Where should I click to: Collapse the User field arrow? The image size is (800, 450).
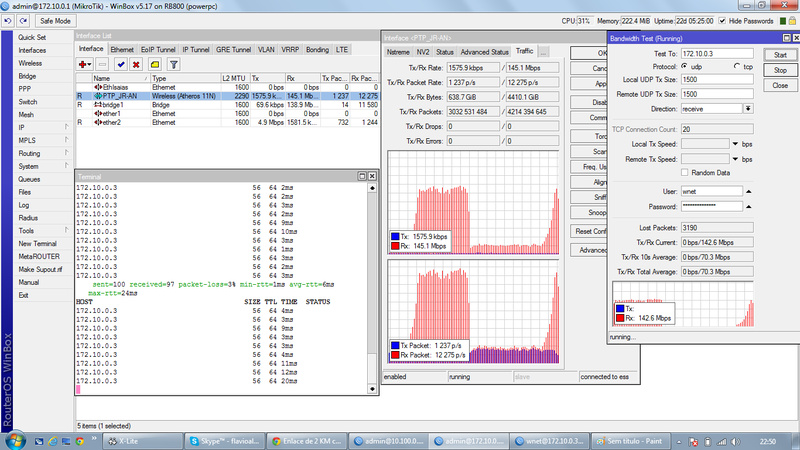(748, 191)
